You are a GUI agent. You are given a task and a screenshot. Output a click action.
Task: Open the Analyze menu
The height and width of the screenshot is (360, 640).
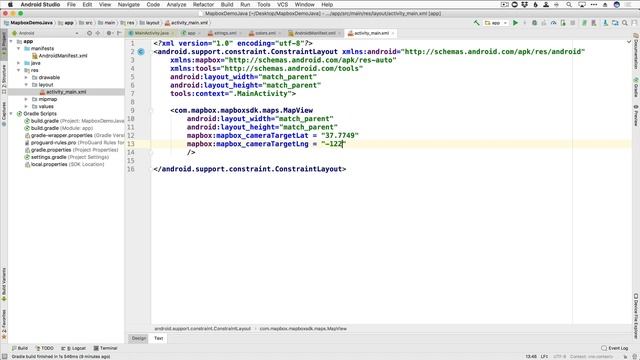pyautogui.click(x=176, y=4)
